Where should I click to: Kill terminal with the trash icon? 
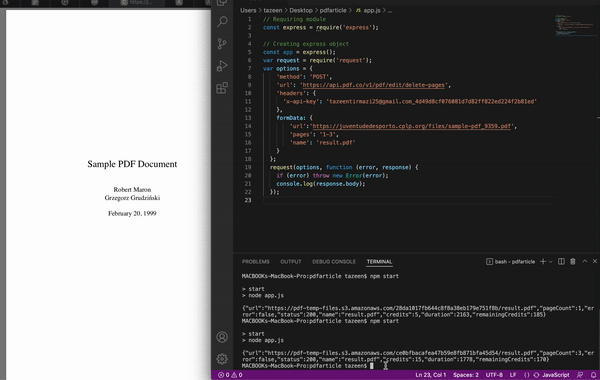click(572, 261)
